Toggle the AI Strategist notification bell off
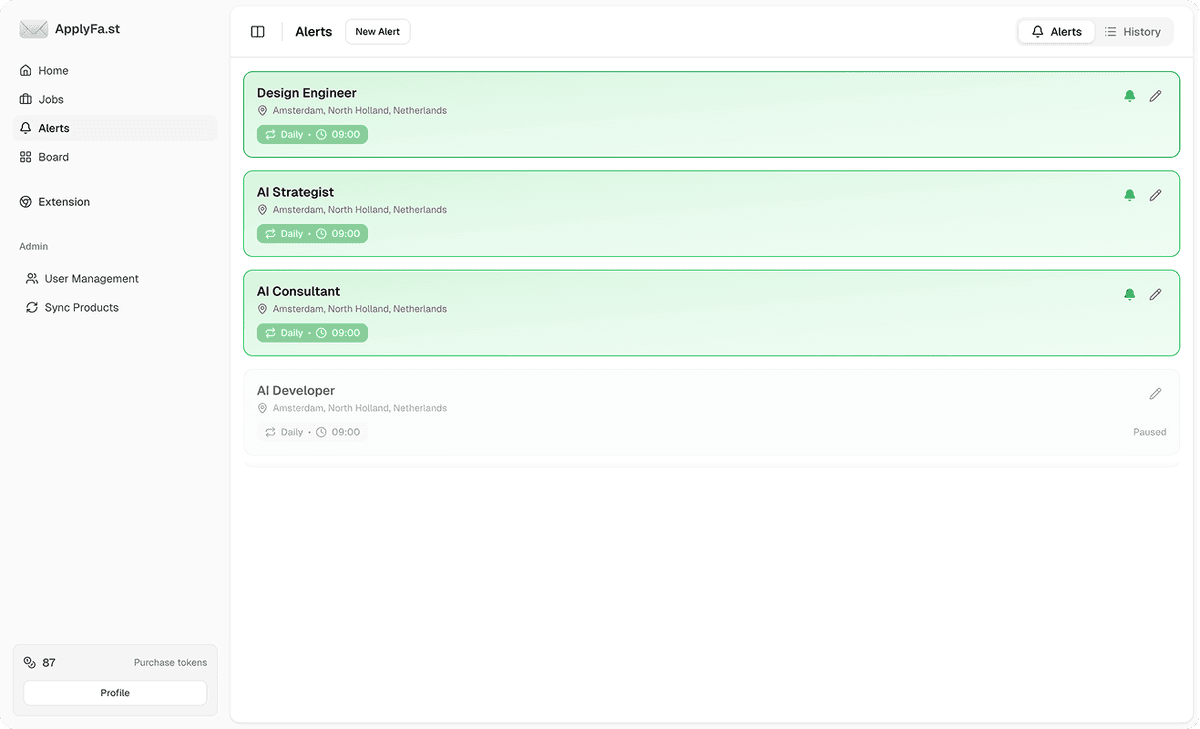 pyautogui.click(x=1129, y=195)
